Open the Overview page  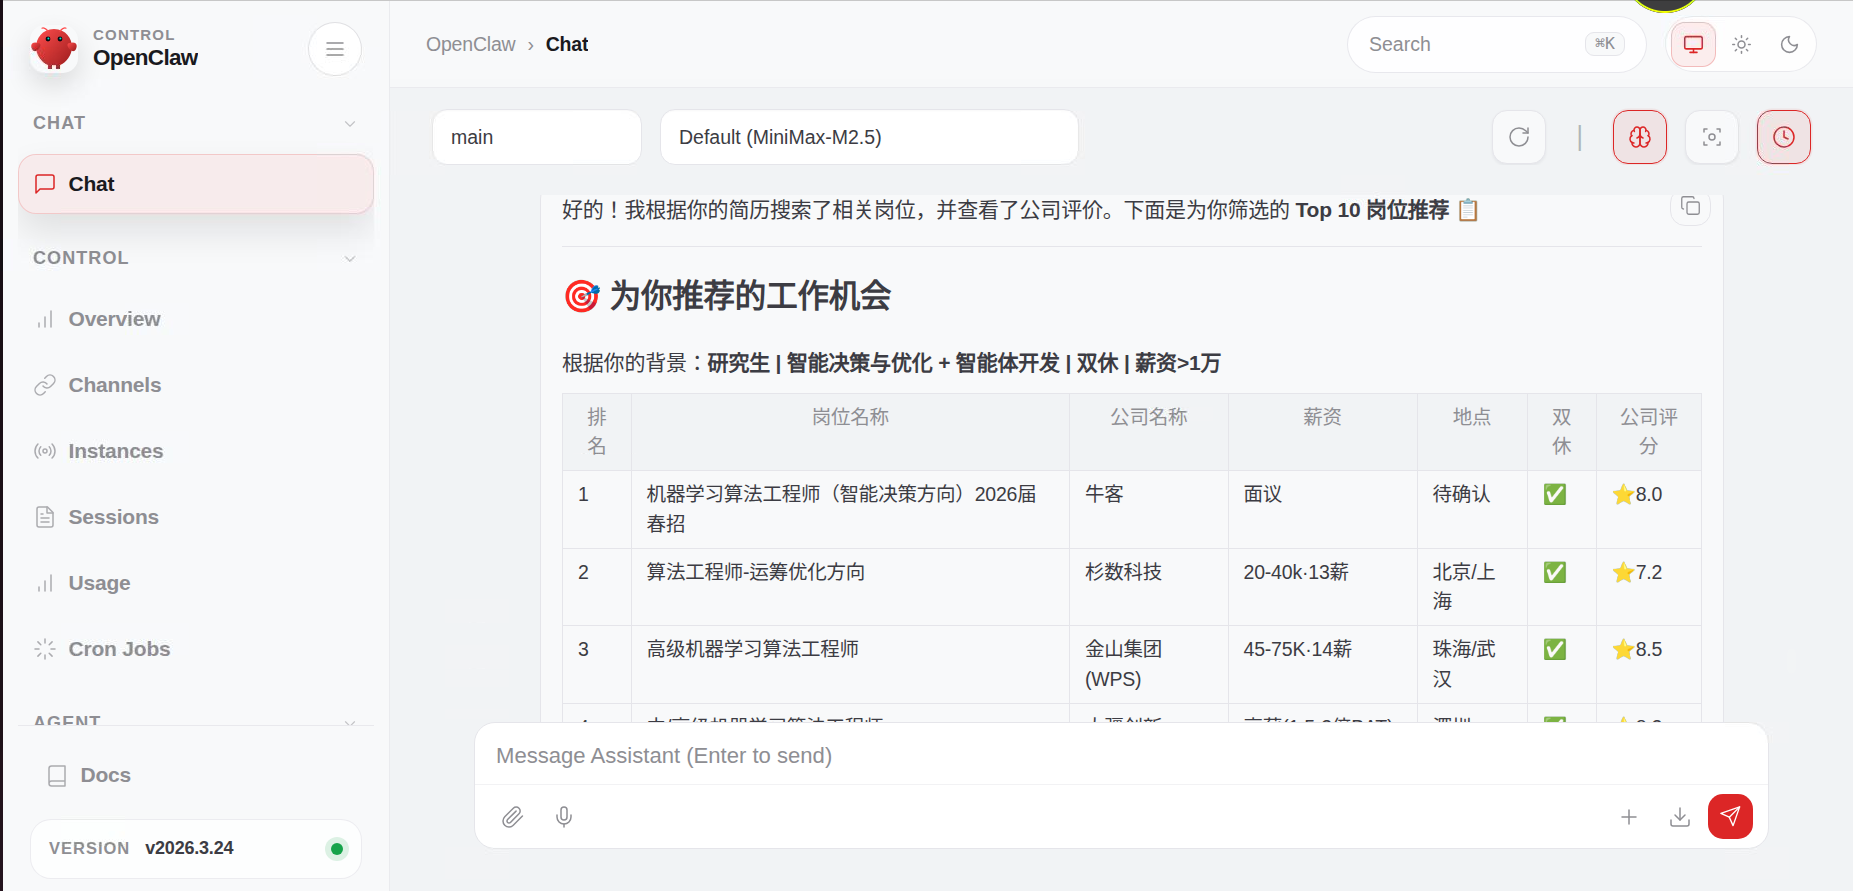click(x=196, y=319)
